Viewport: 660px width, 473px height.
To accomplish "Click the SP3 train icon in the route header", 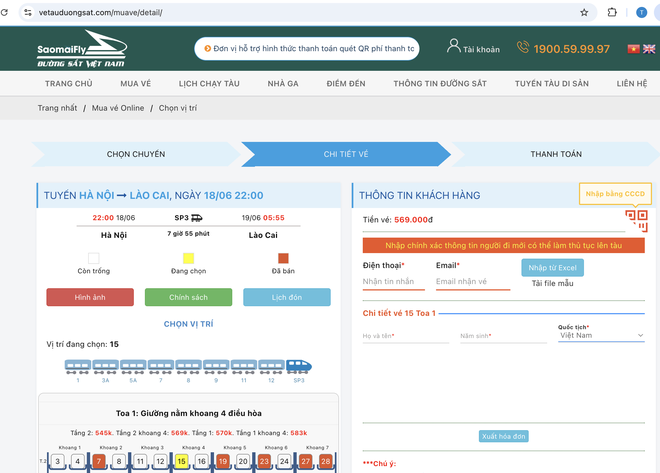I will pyautogui.click(x=197, y=218).
